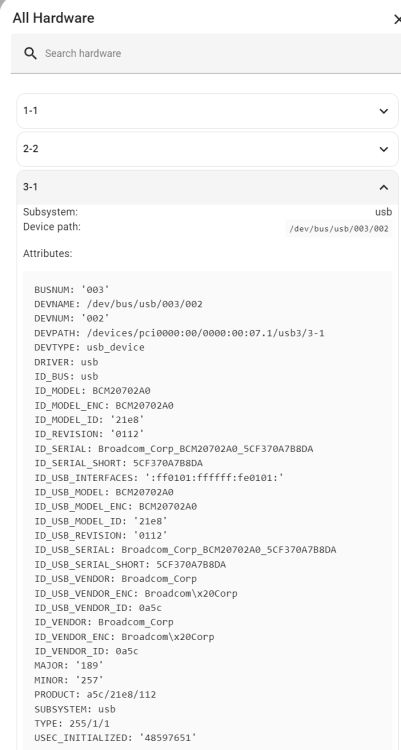Click the chevron beside 1-1

point(383,111)
